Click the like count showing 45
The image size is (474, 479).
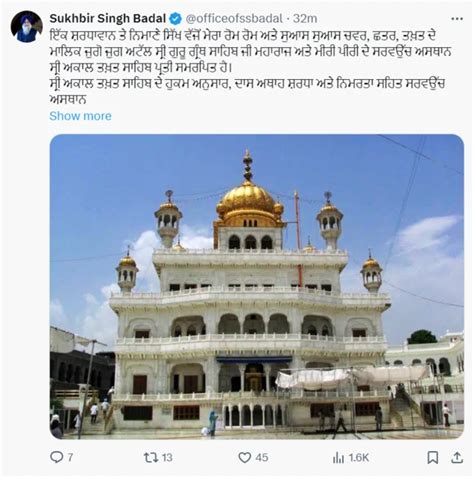(262, 457)
